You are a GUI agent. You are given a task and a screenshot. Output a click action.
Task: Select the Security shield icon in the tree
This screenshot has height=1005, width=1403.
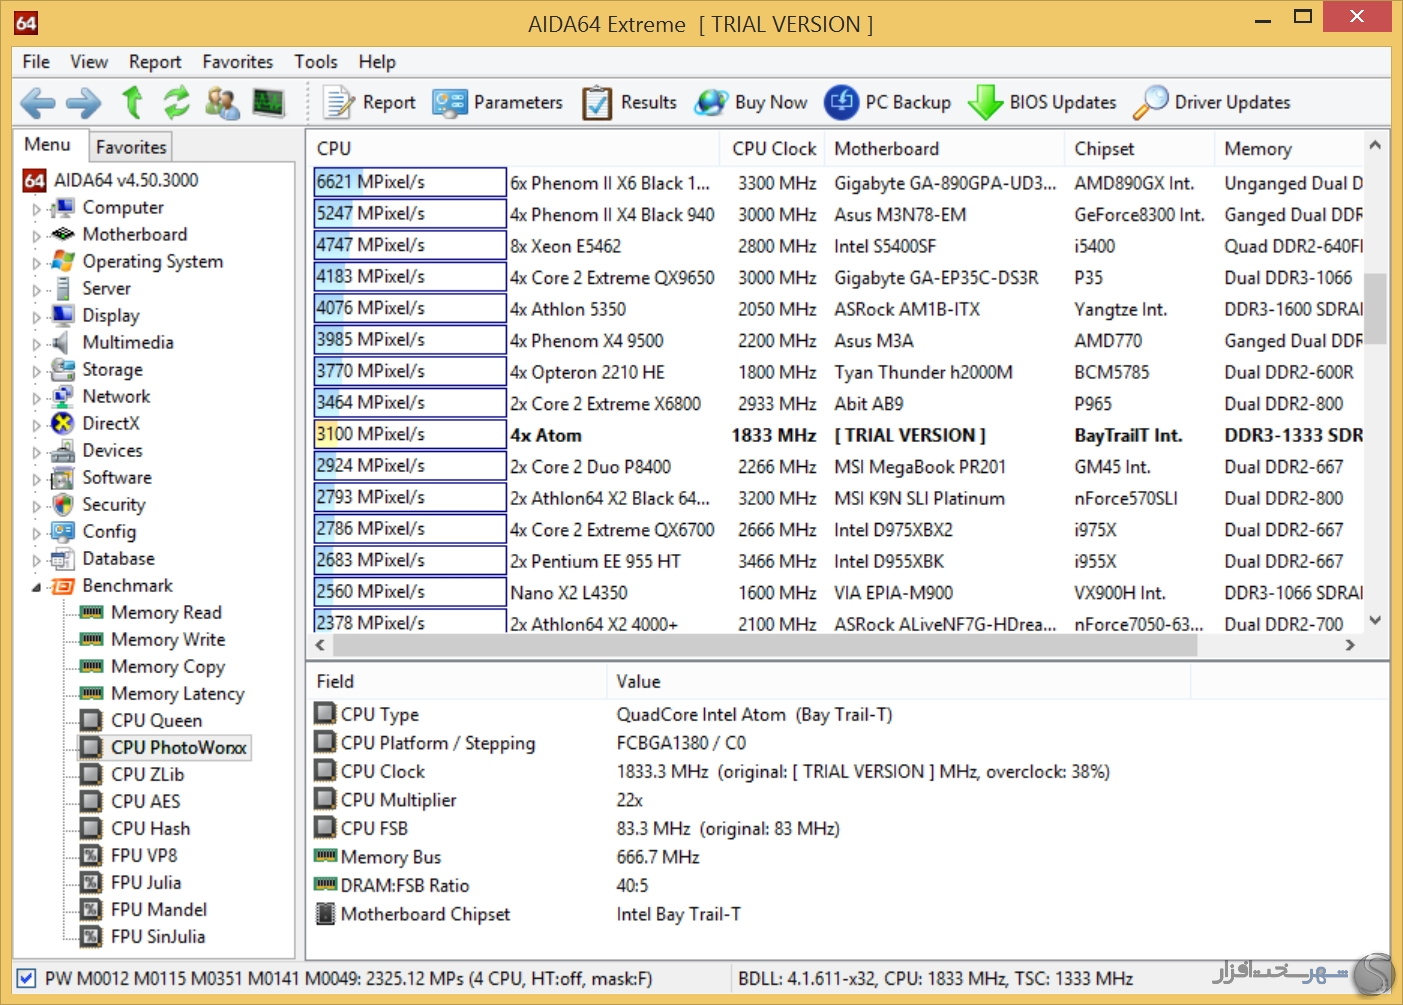tap(62, 504)
